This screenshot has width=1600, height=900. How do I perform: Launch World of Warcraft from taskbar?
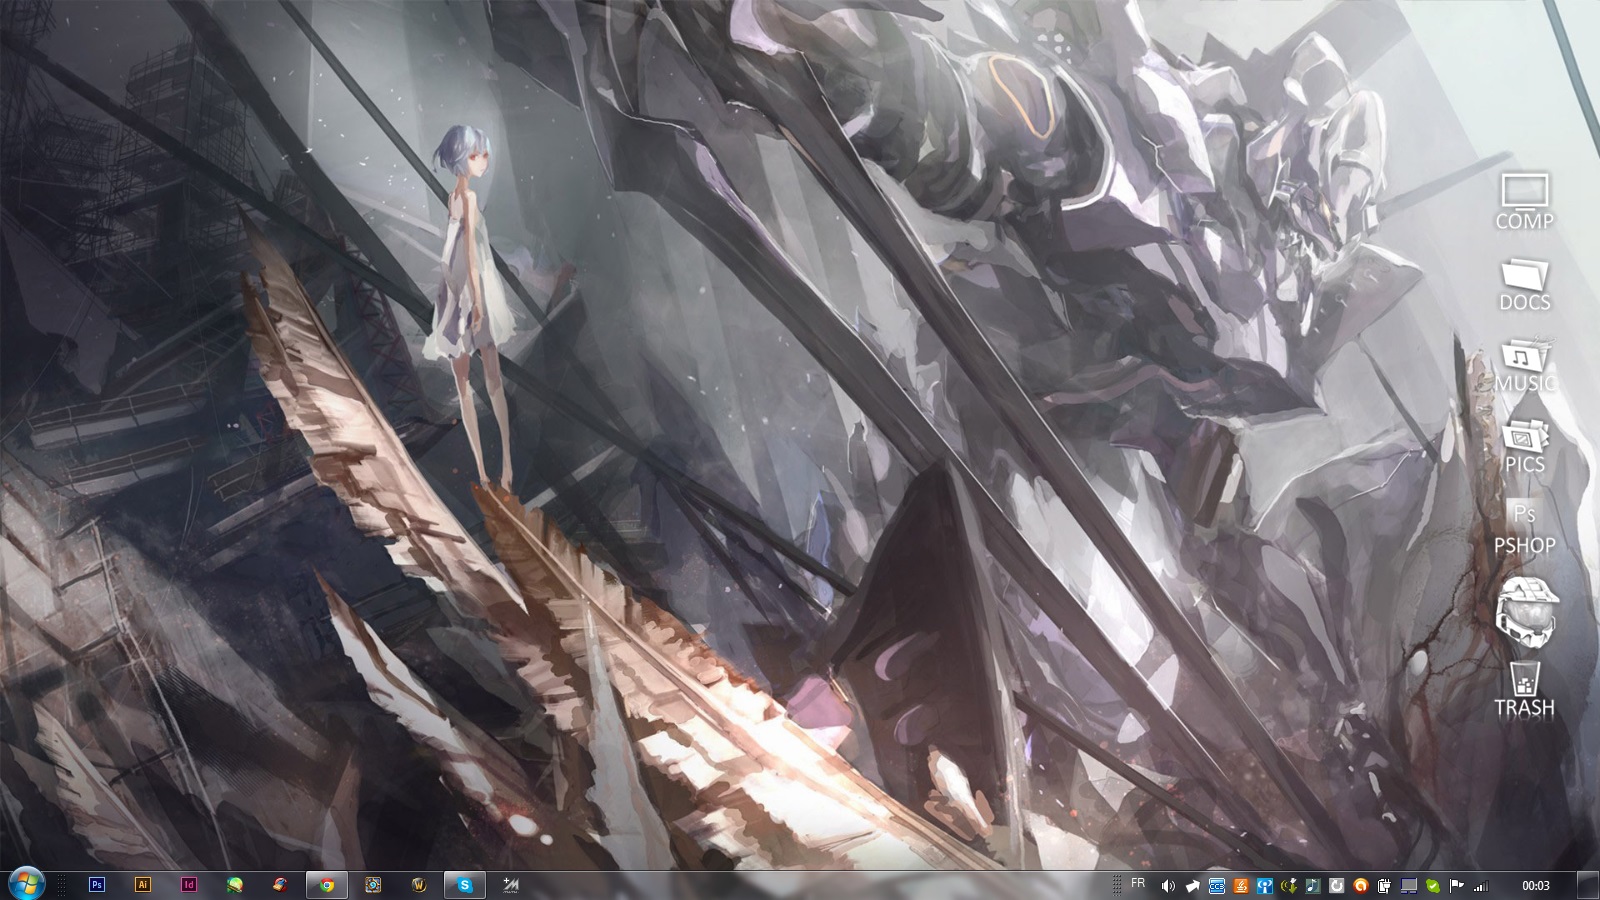point(419,885)
